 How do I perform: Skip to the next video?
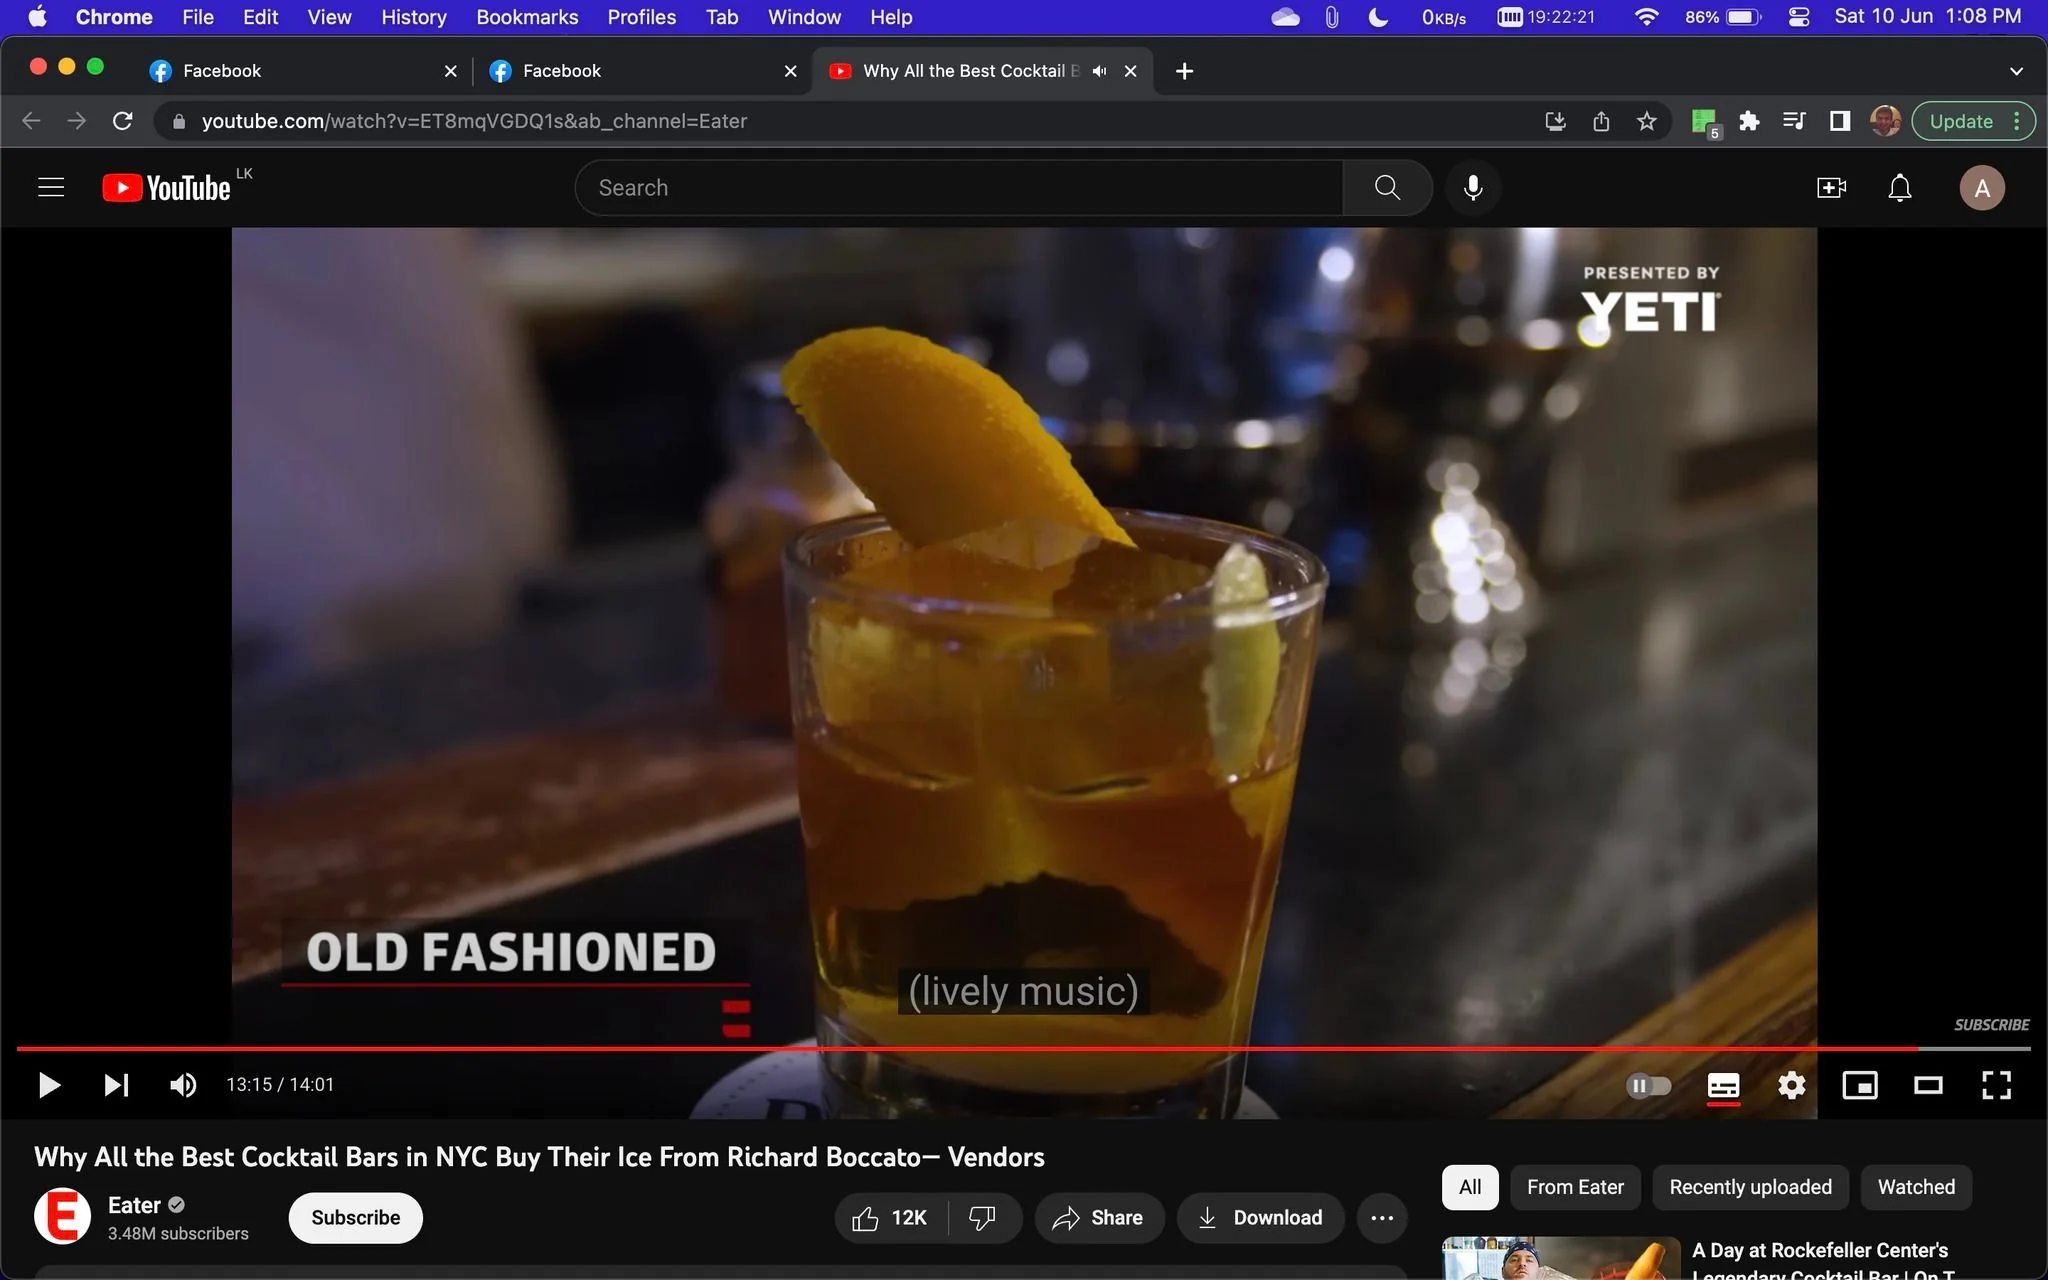[x=116, y=1085]
